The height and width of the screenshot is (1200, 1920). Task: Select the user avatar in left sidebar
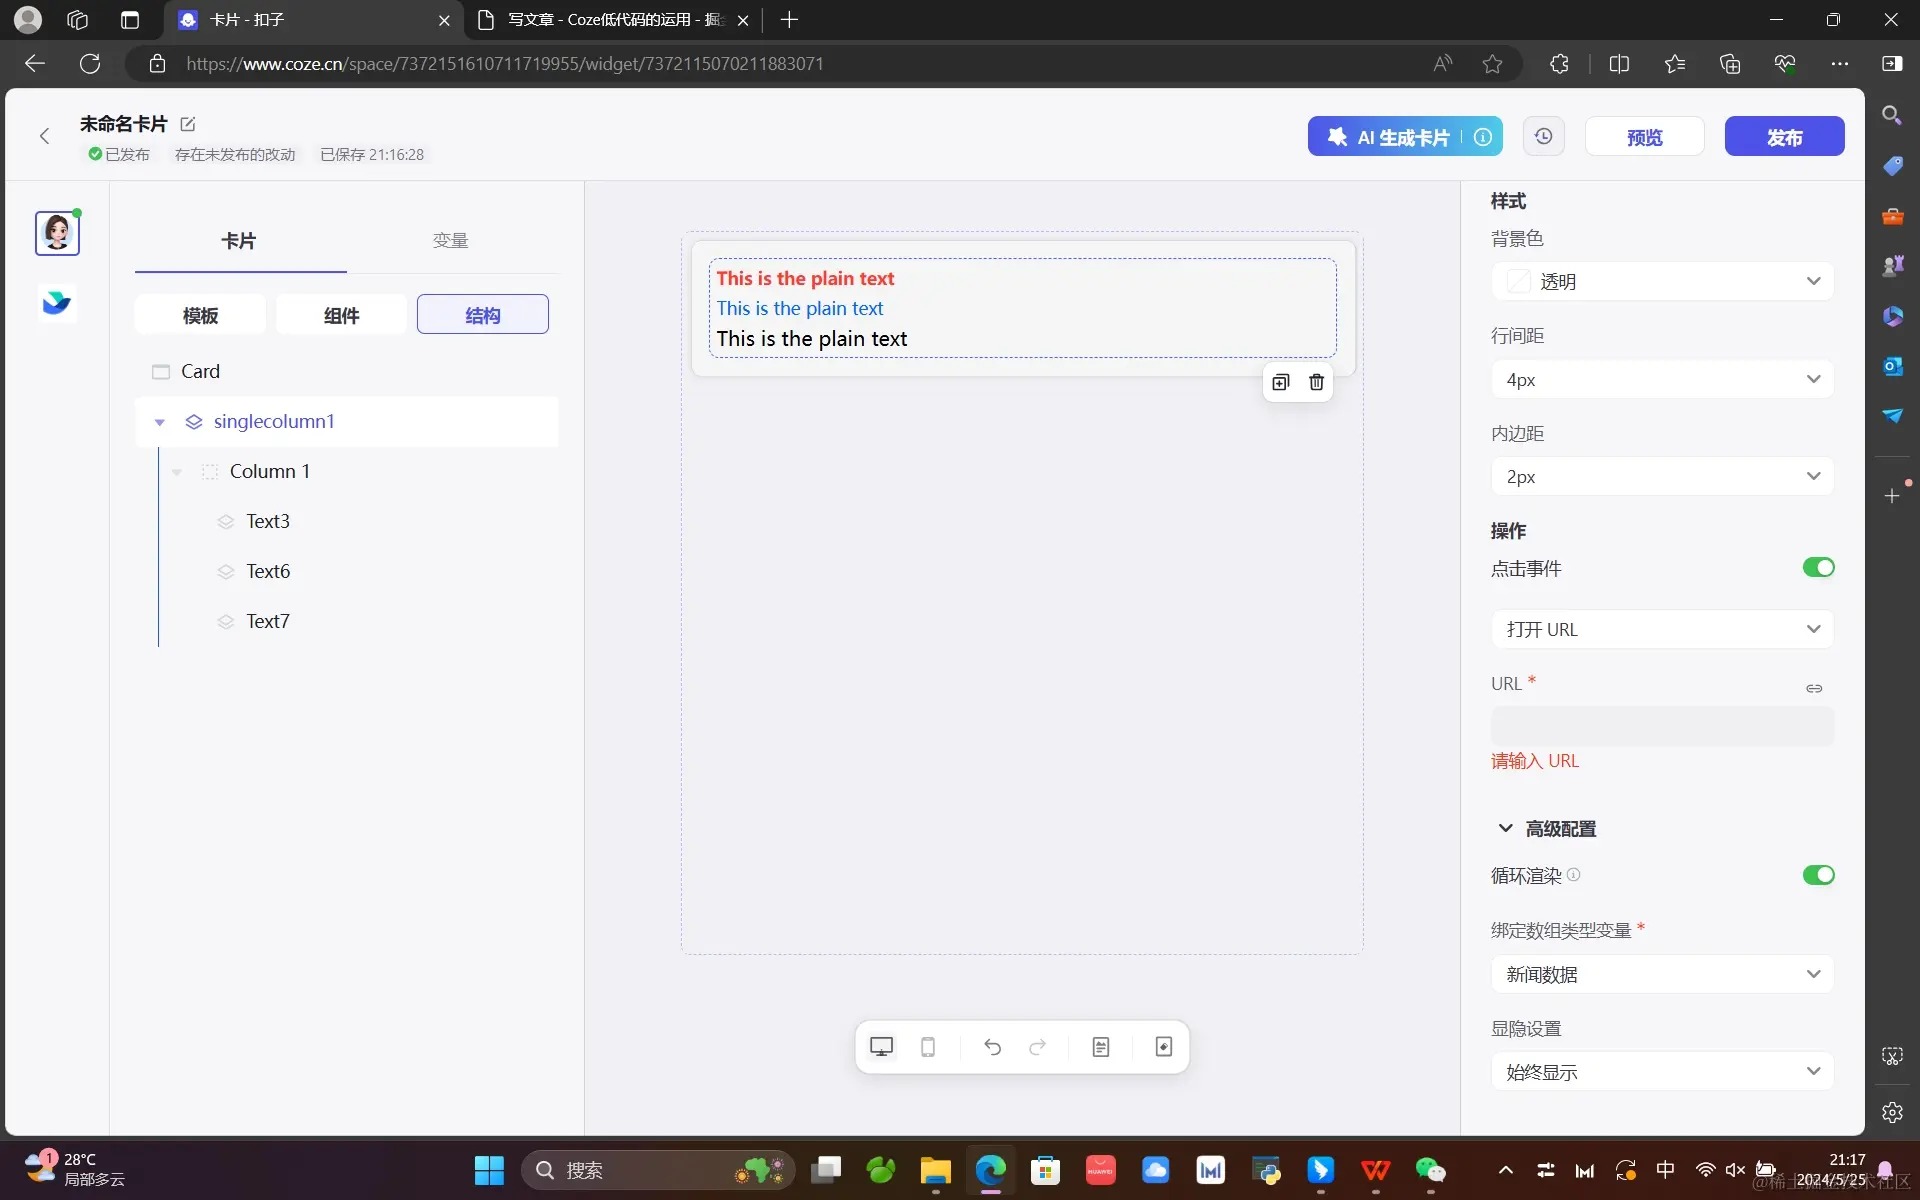point(57,233)
